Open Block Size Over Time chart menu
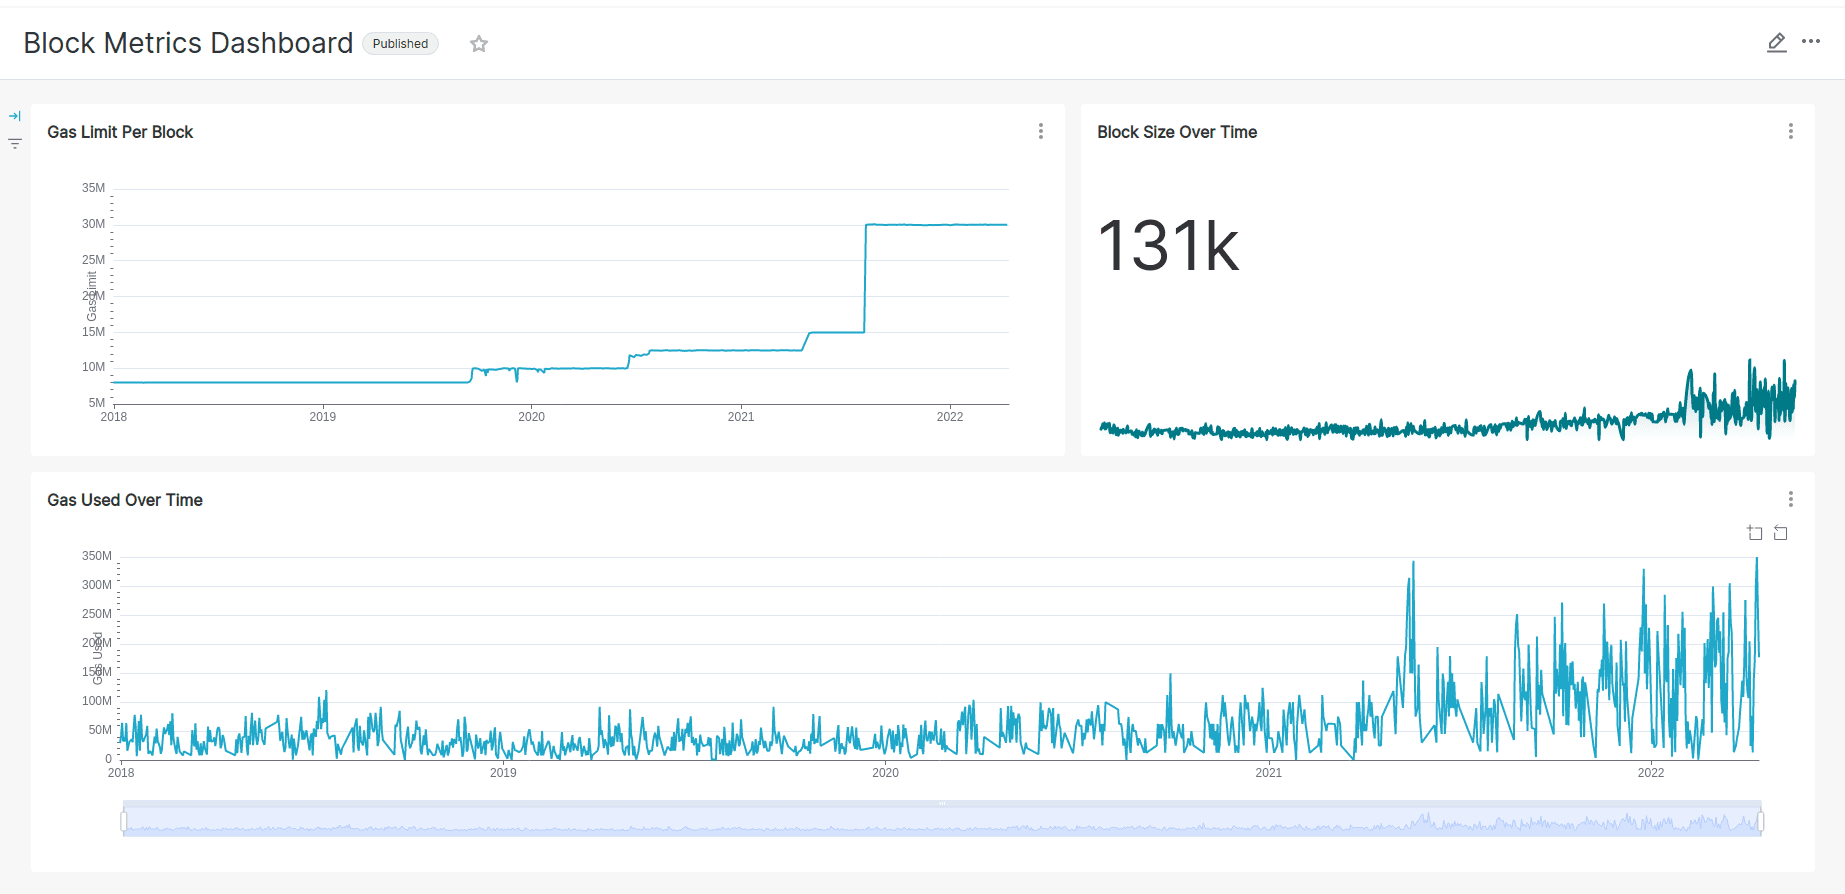Screen dimensions: 1845x894 point(1791,131)
